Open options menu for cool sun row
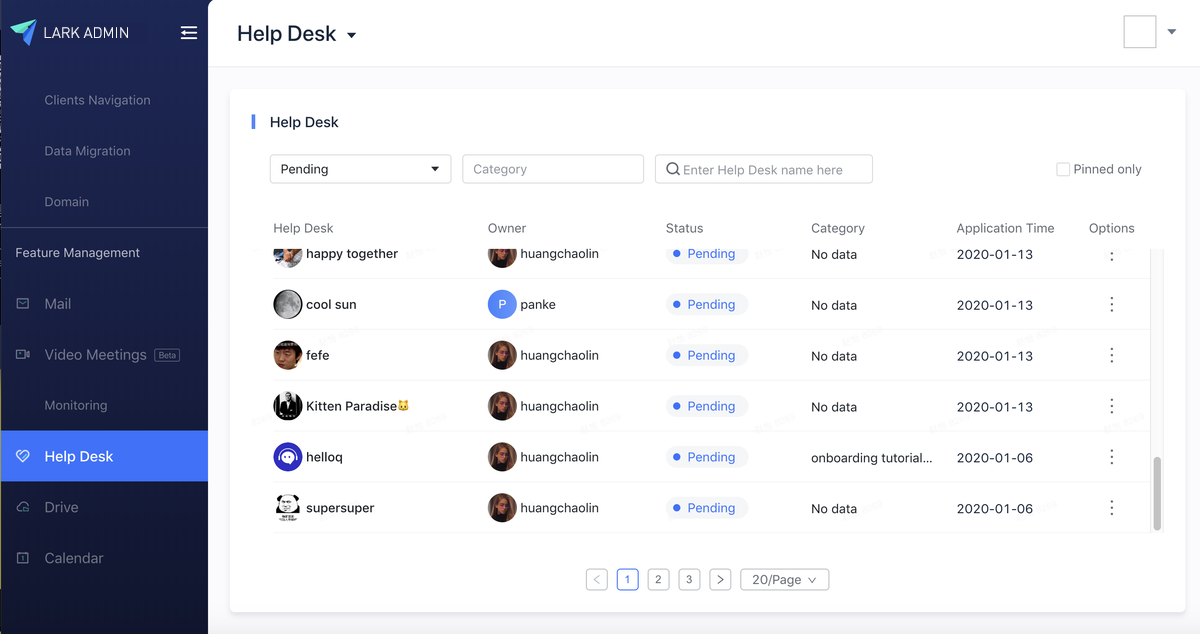The image size is (1200, 634). click(1111, 305)
